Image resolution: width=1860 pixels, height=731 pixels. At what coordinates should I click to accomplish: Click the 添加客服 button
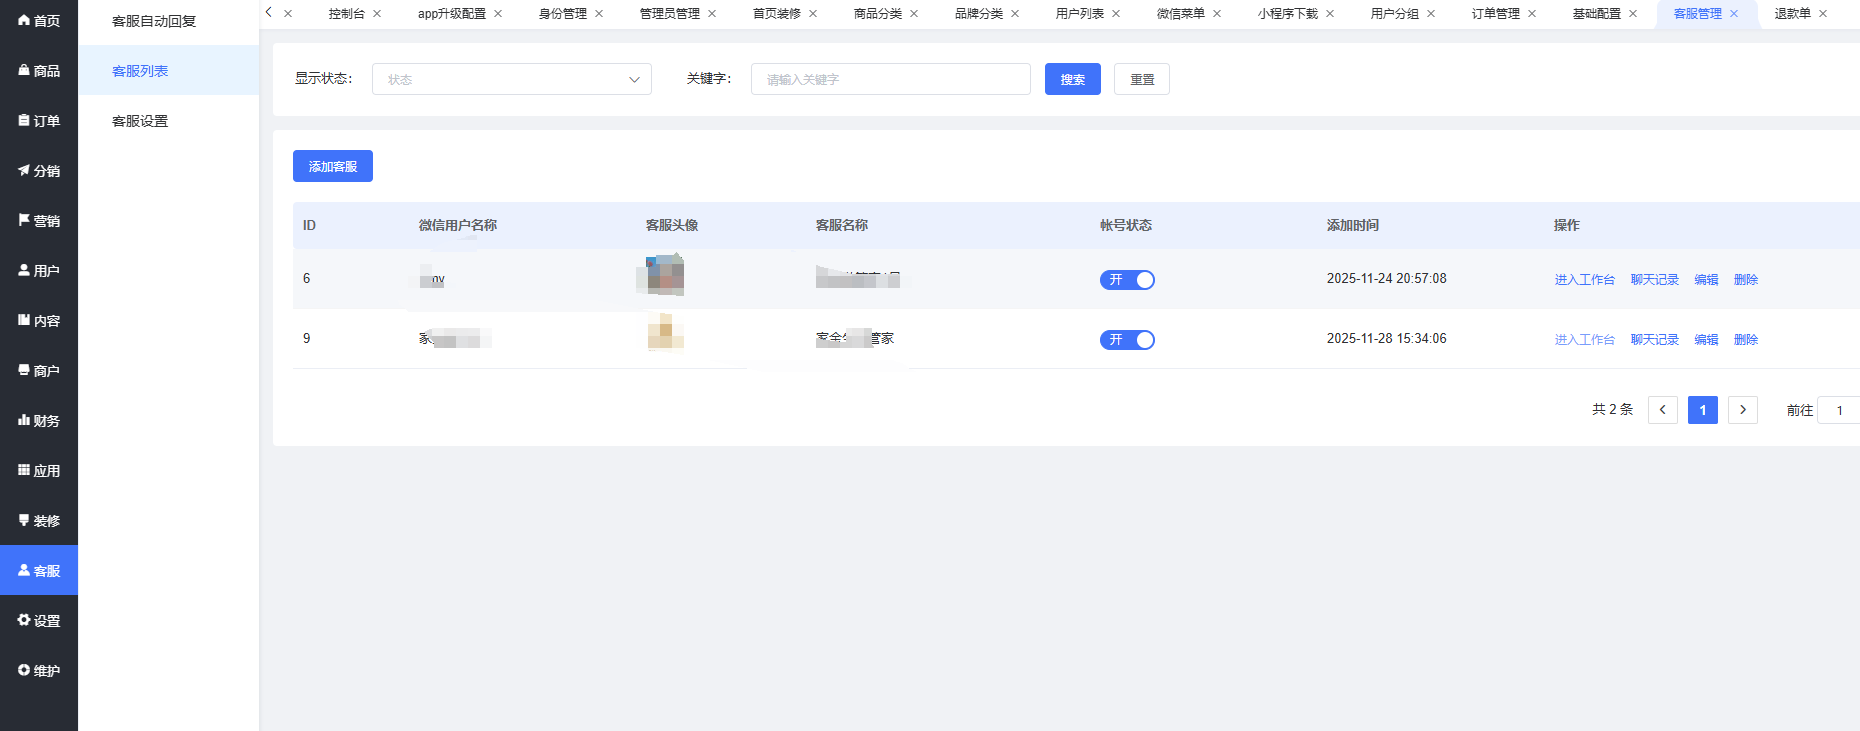(332, 166)
